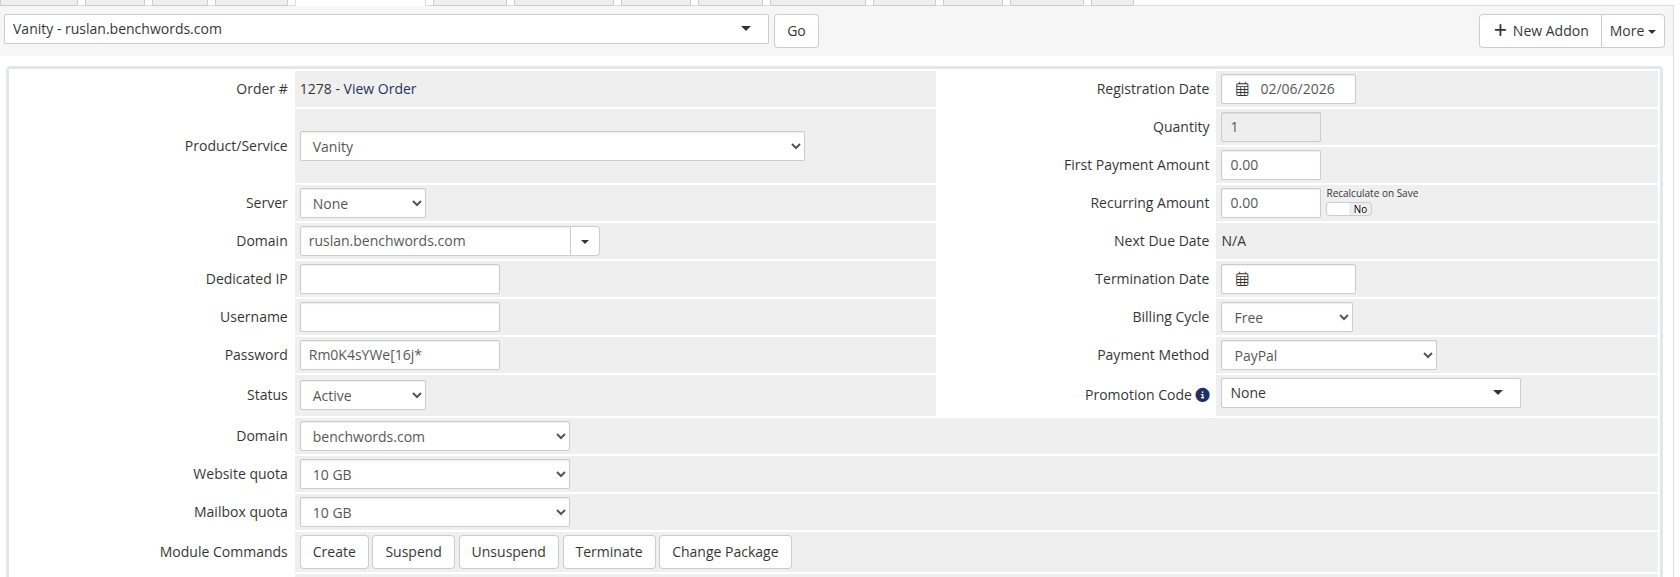Screen dimensions: 1680x577
Task: Click the domain text field ruslan.benchwords.com
Action: click(x=436, y=241)
